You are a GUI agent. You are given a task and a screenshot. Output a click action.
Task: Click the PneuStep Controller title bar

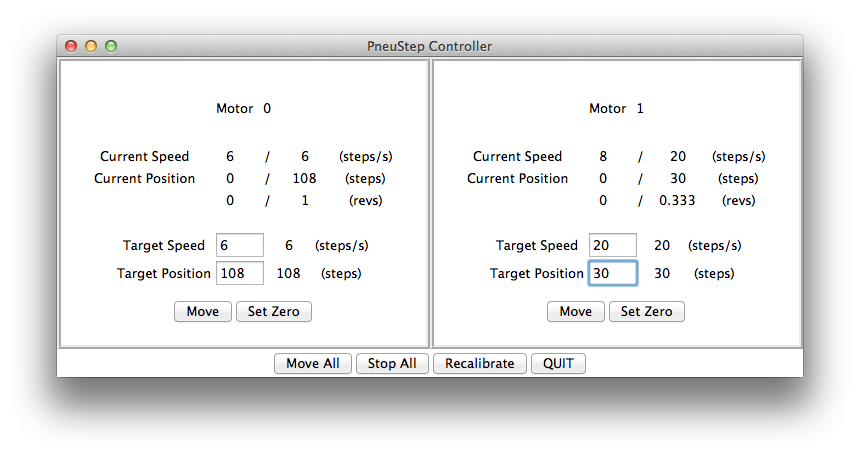(x=429, y=46)
